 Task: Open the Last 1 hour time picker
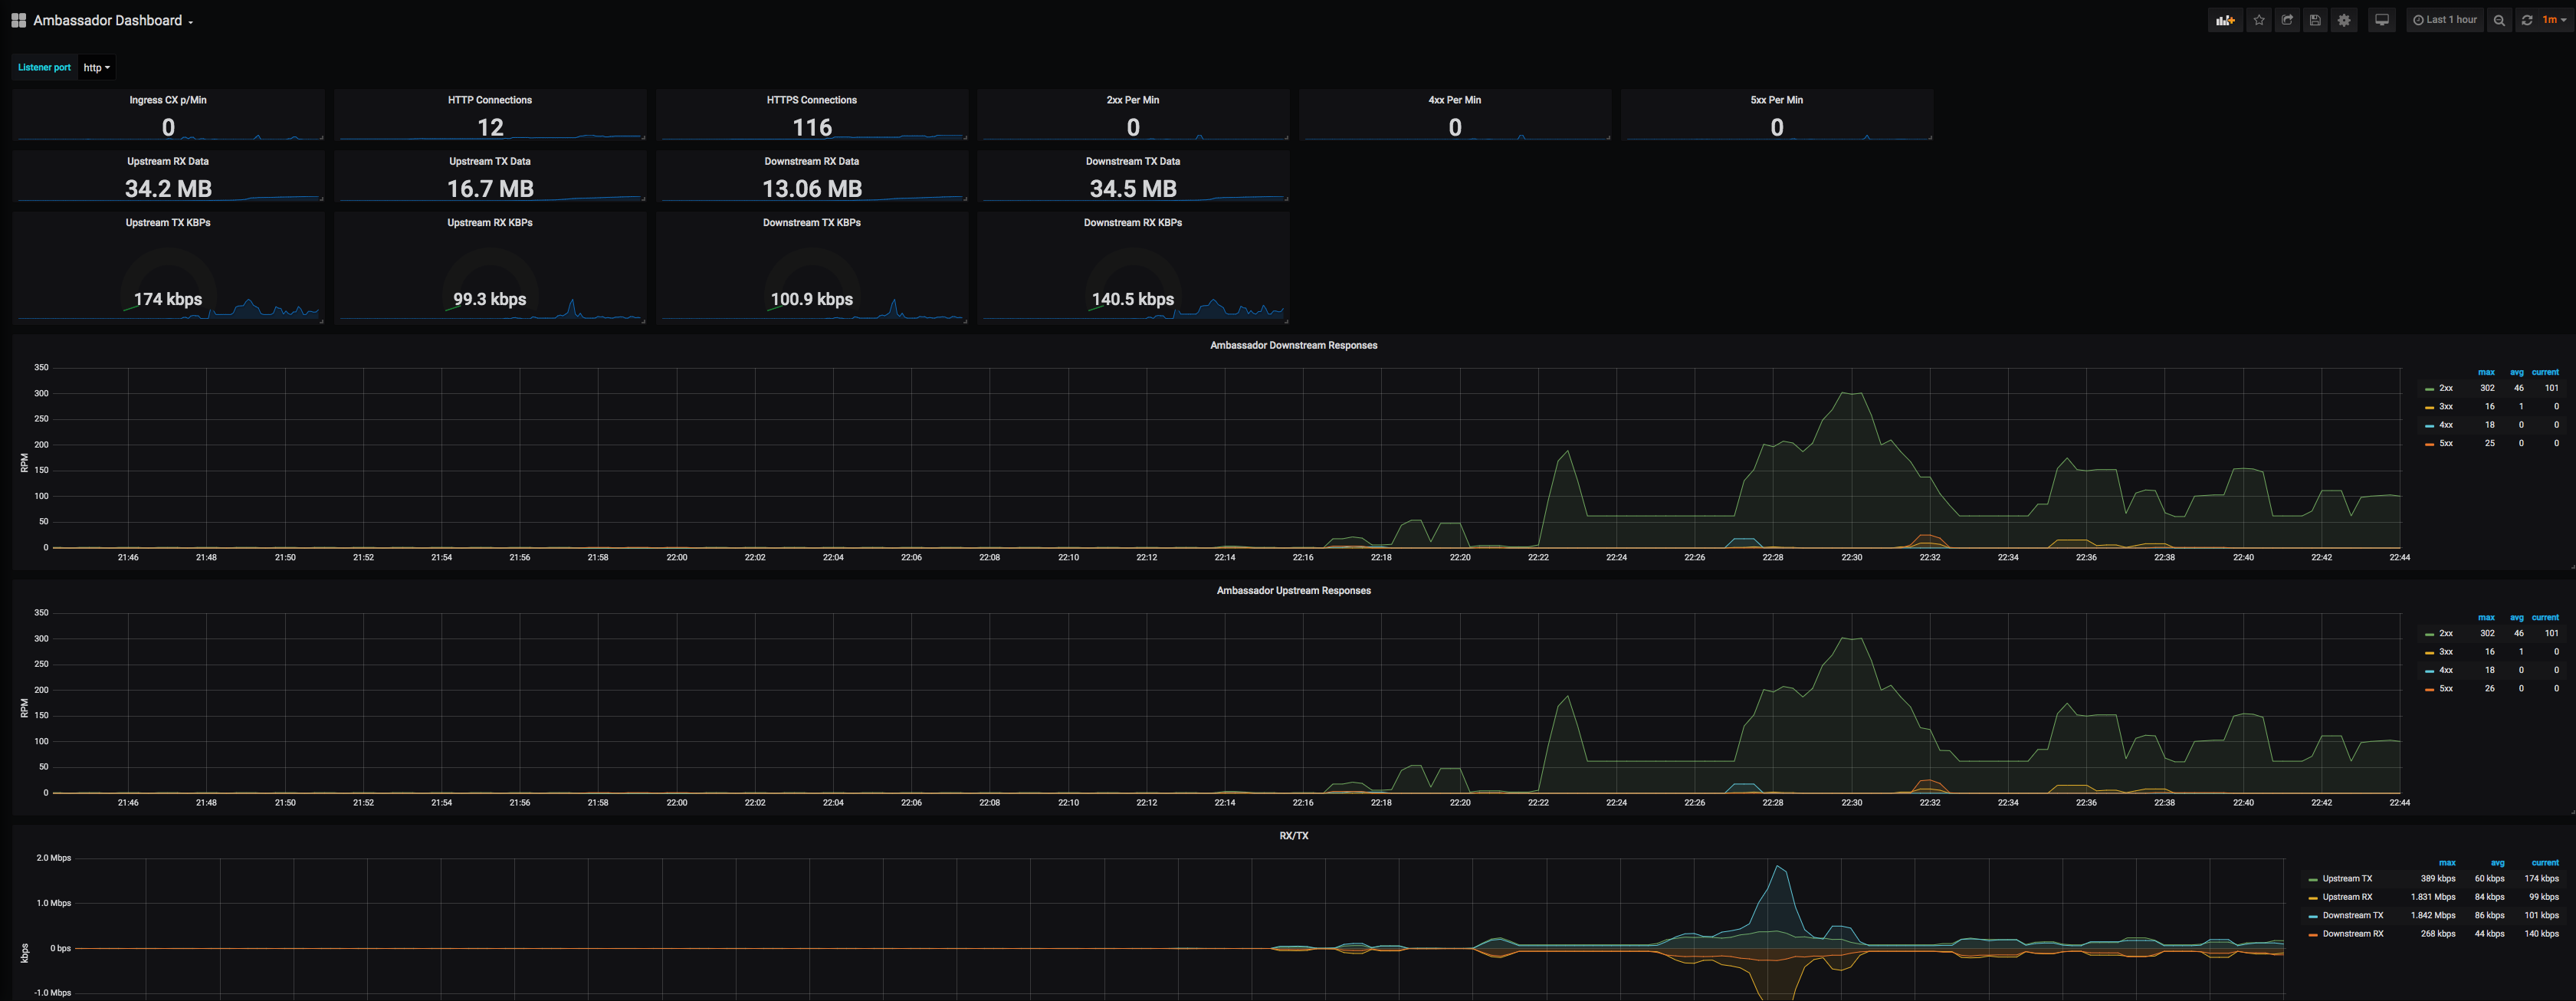pos(2444,20)
